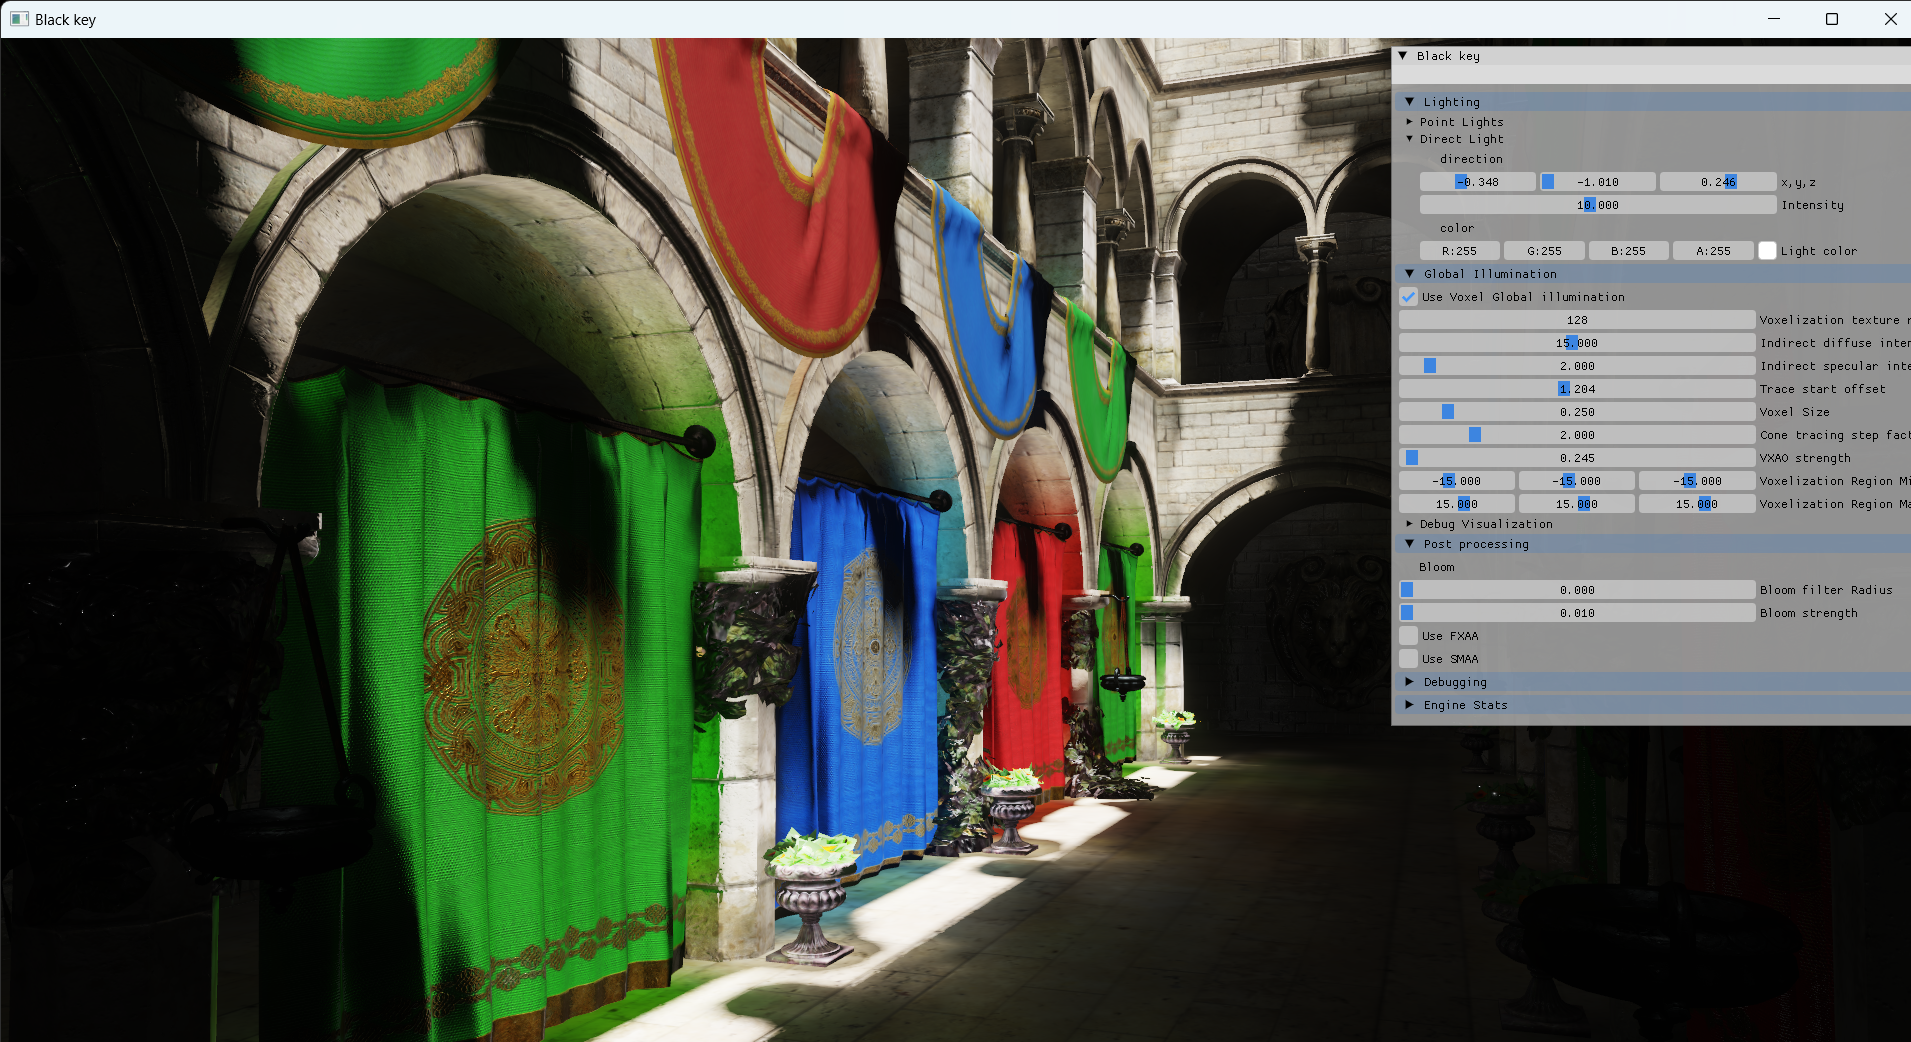
Task: Enable the Use SMAA checkbox
Action: (1408, 659)
